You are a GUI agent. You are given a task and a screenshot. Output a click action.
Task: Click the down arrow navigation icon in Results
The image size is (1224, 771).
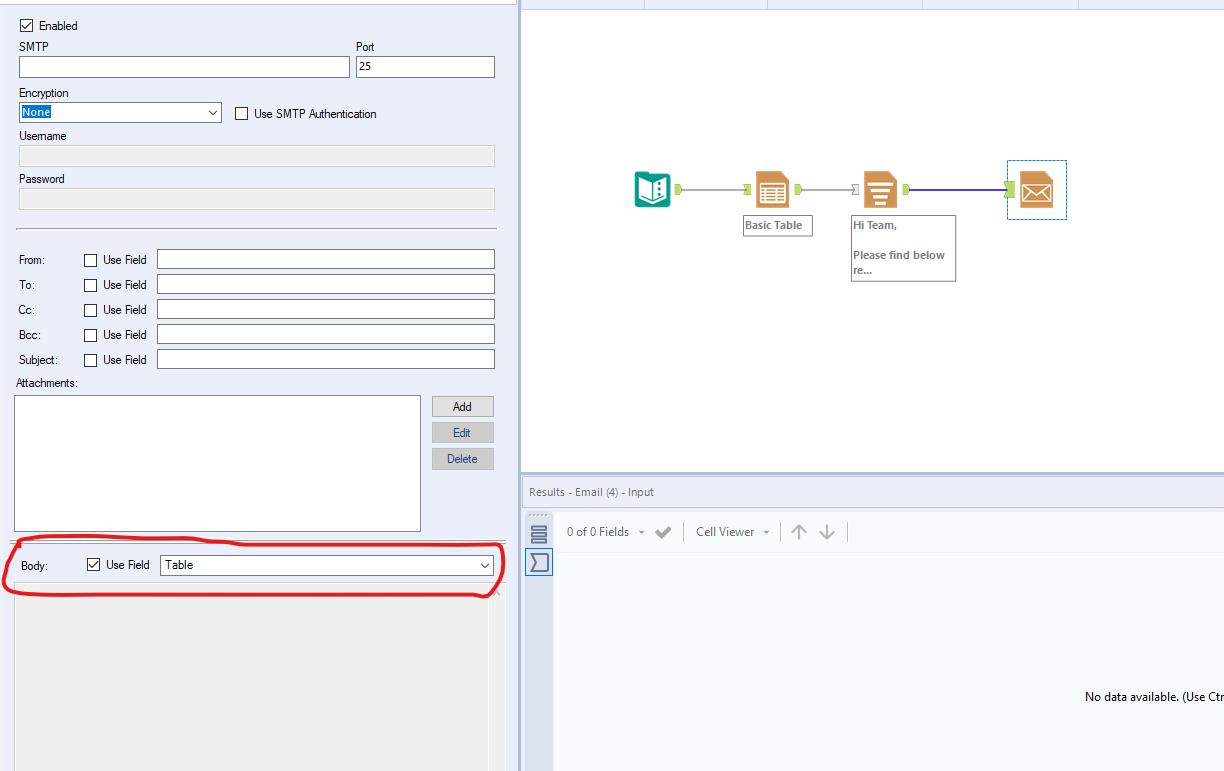tap(827, 531)
